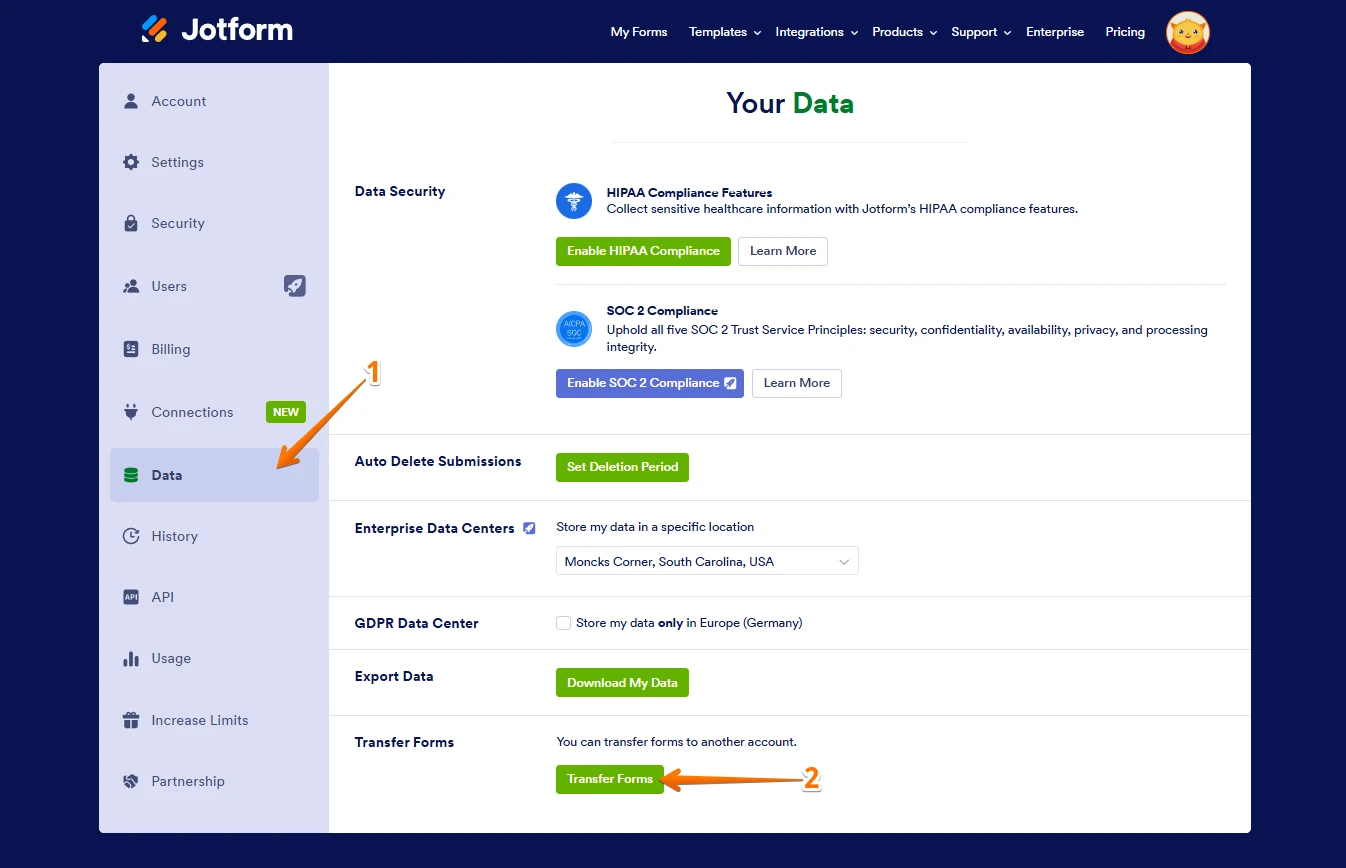
Task: Open My Forms from top navigation
Action: tap(638, 32)
